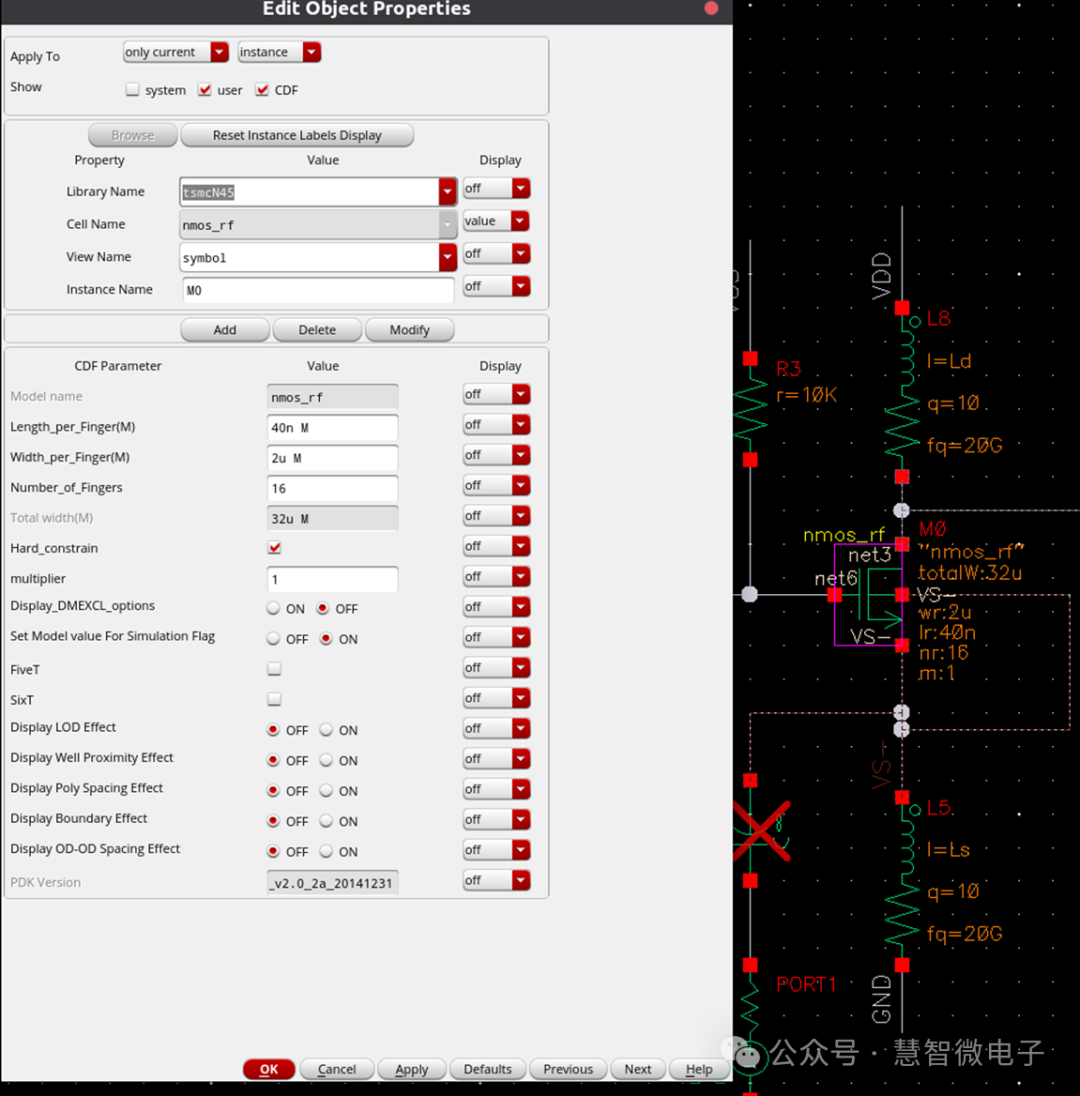Toggle the Hard_constrain checkbox

275,548
